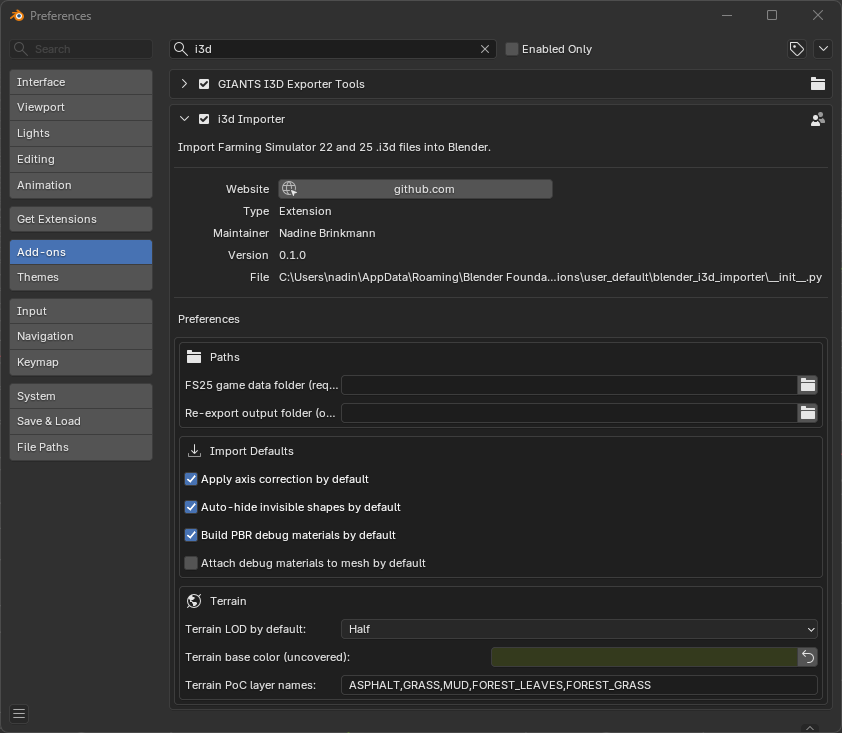Click the Import Farming Simulator description text
The height and width of the screenshot is (733, 842).
click(334, 147)
